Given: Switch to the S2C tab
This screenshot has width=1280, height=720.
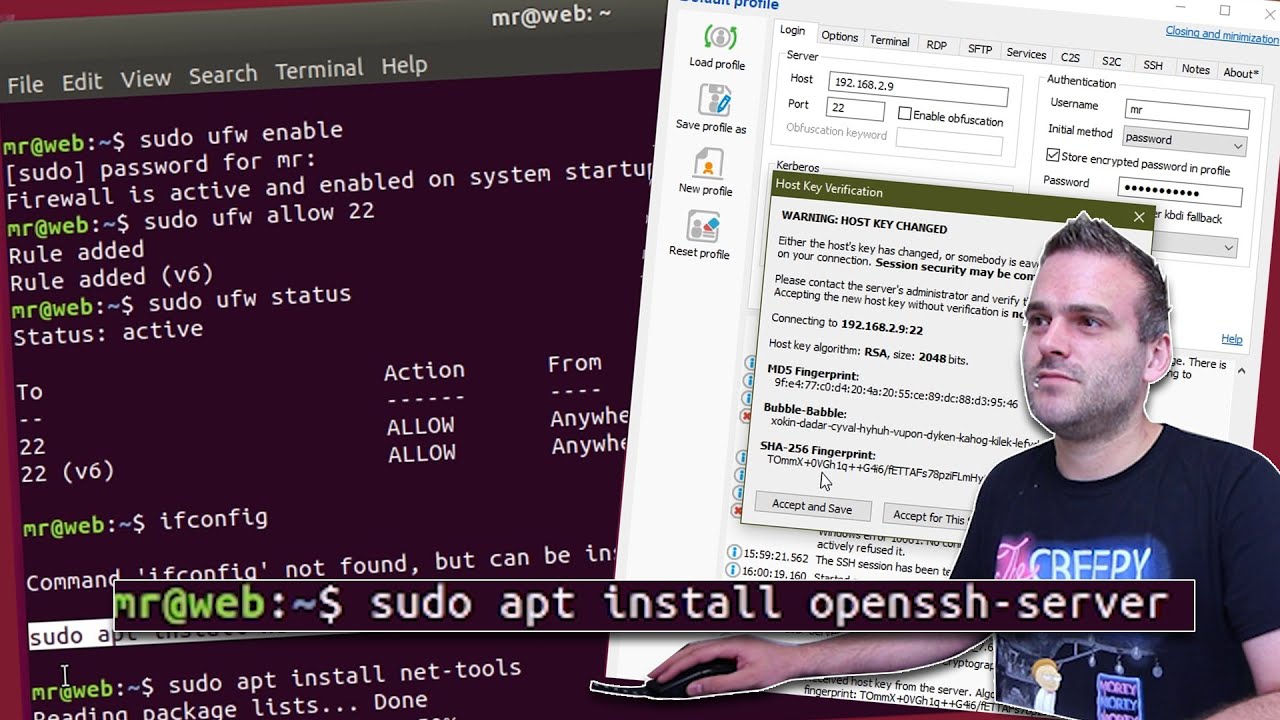Looking at the screenshot, I should [1111, 62].
